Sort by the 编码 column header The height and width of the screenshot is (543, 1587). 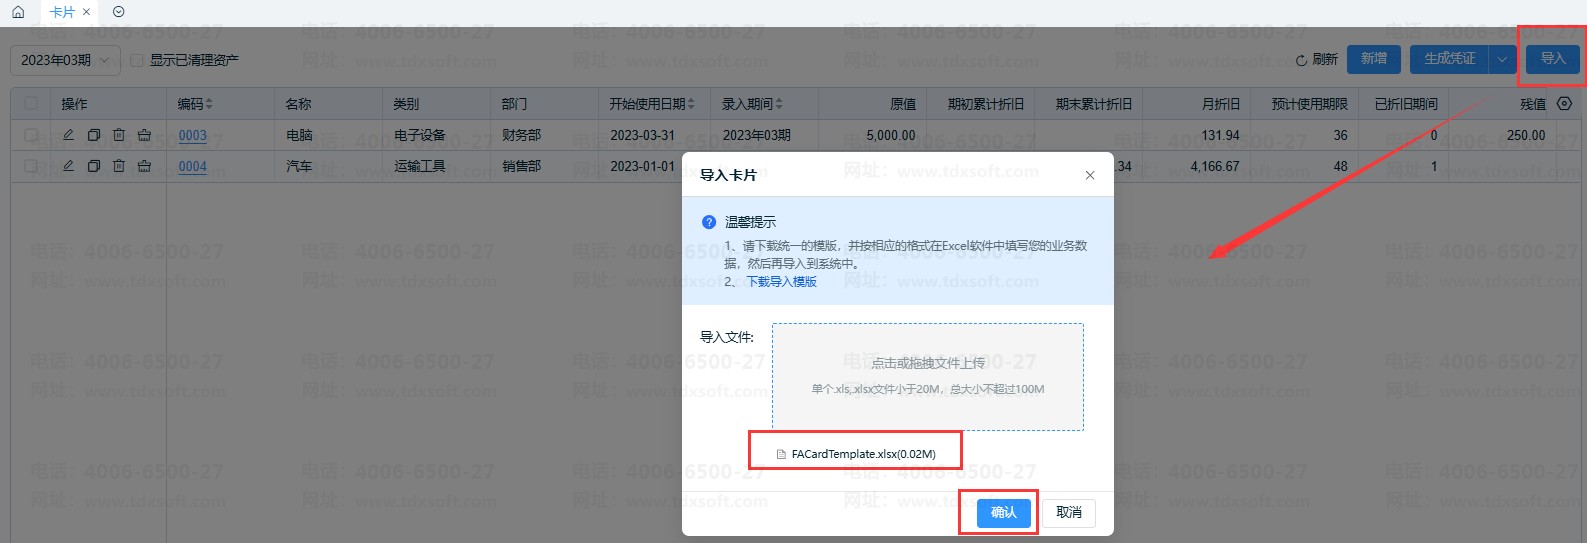tap(195, 103)
